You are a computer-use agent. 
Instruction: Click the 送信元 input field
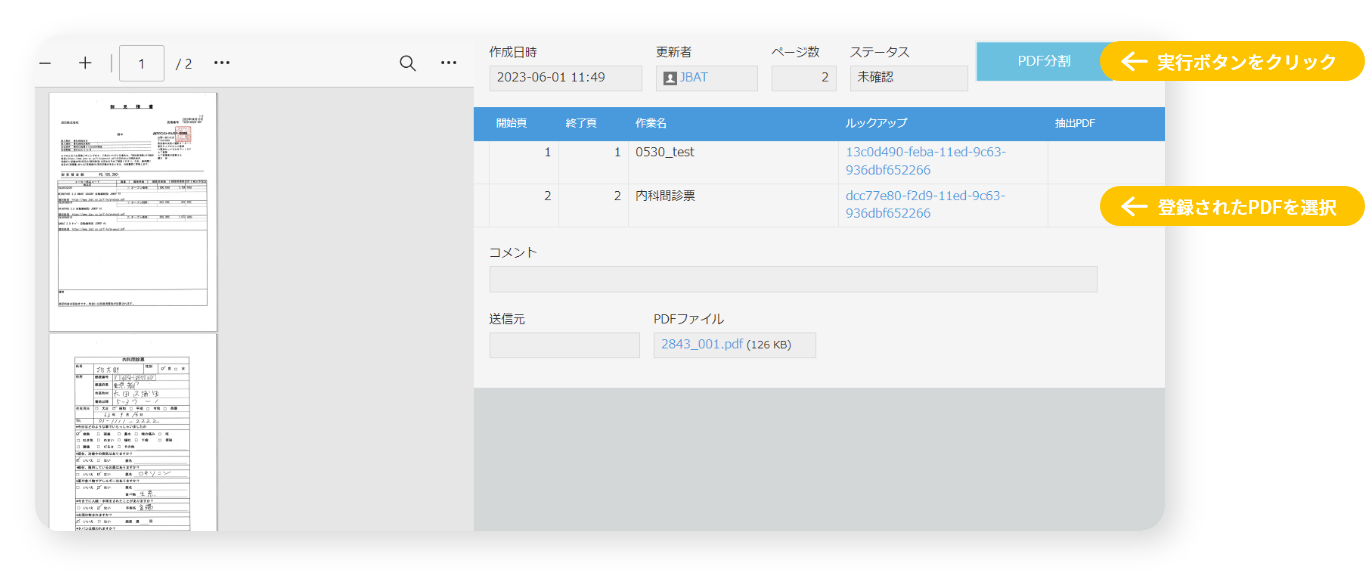(x=564, y=345)
